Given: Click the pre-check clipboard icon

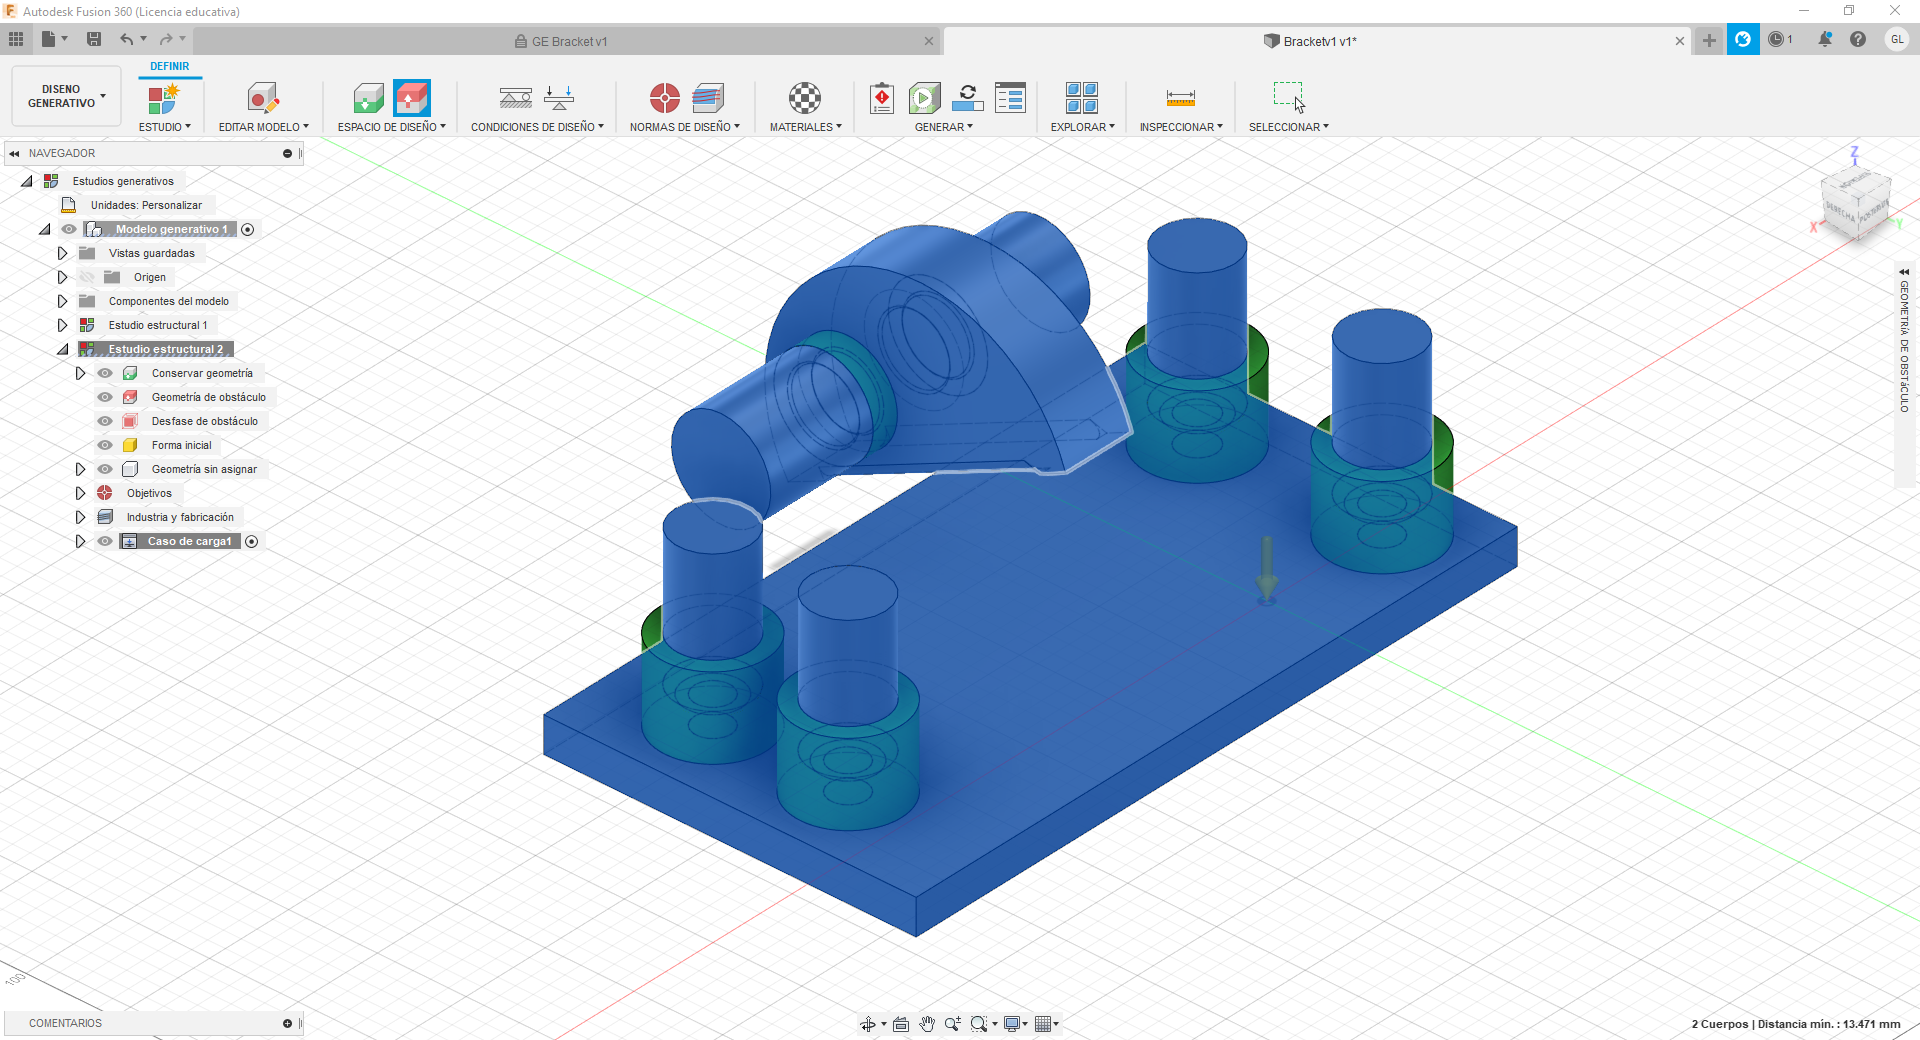Looking at the screenshot, I should (x=882, y=98).
